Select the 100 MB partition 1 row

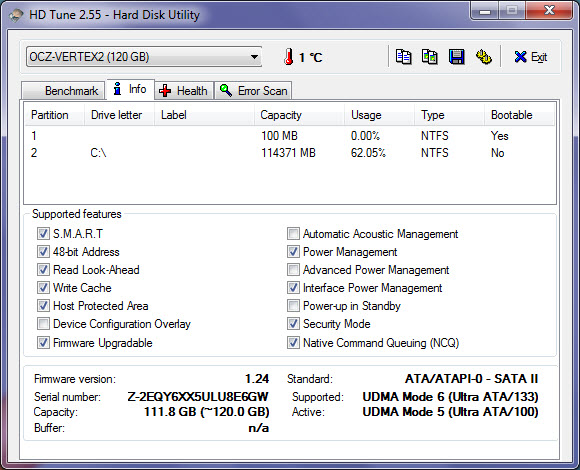click(x=290, y=136)
